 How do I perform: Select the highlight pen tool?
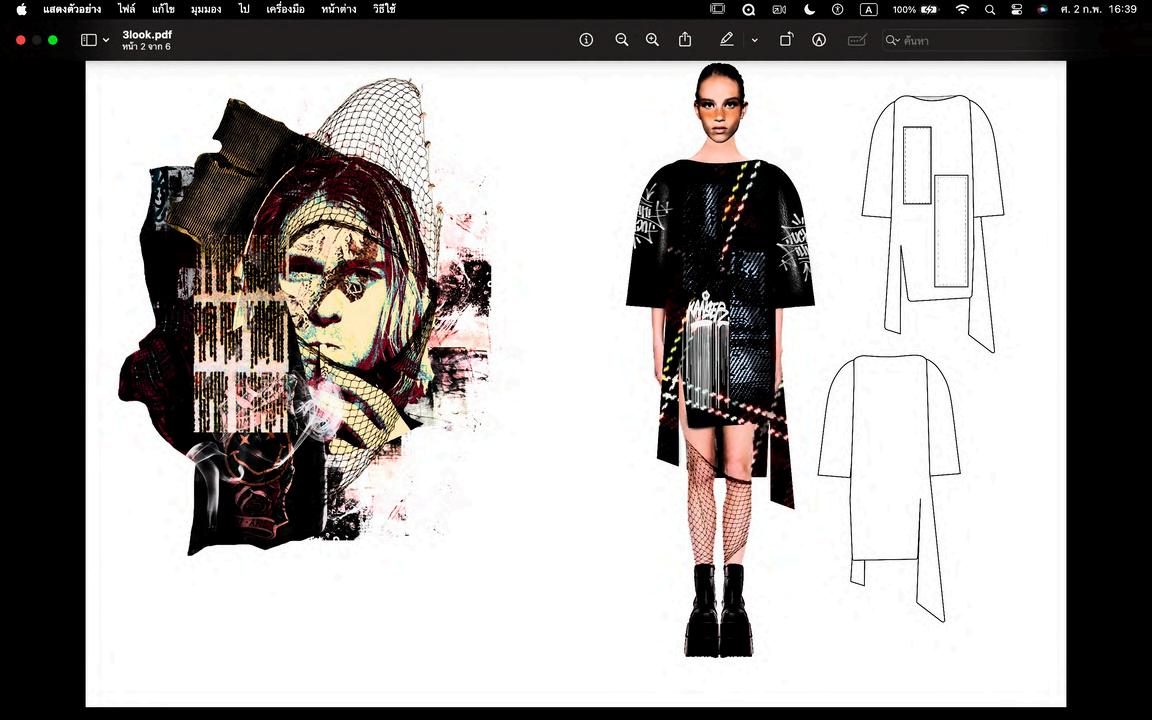point(727,40)
